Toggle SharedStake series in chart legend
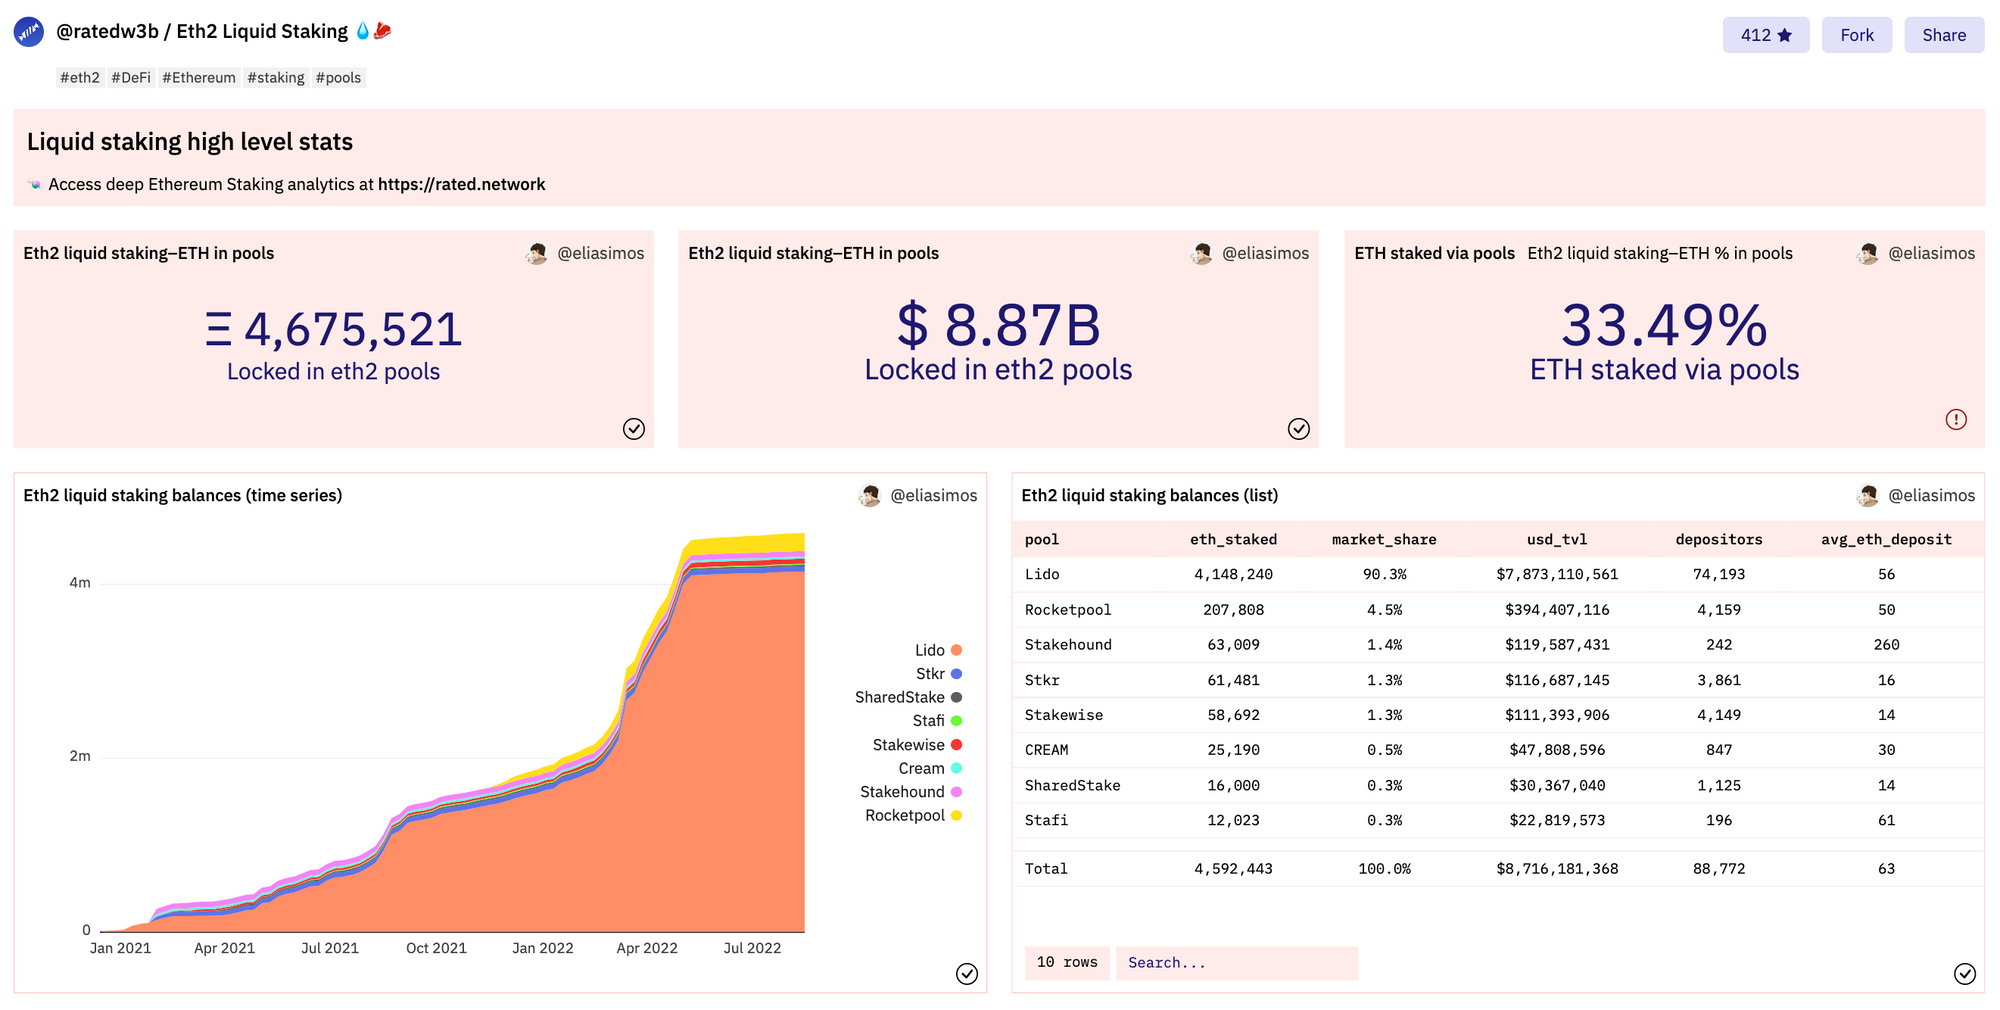 click(908, 697)
